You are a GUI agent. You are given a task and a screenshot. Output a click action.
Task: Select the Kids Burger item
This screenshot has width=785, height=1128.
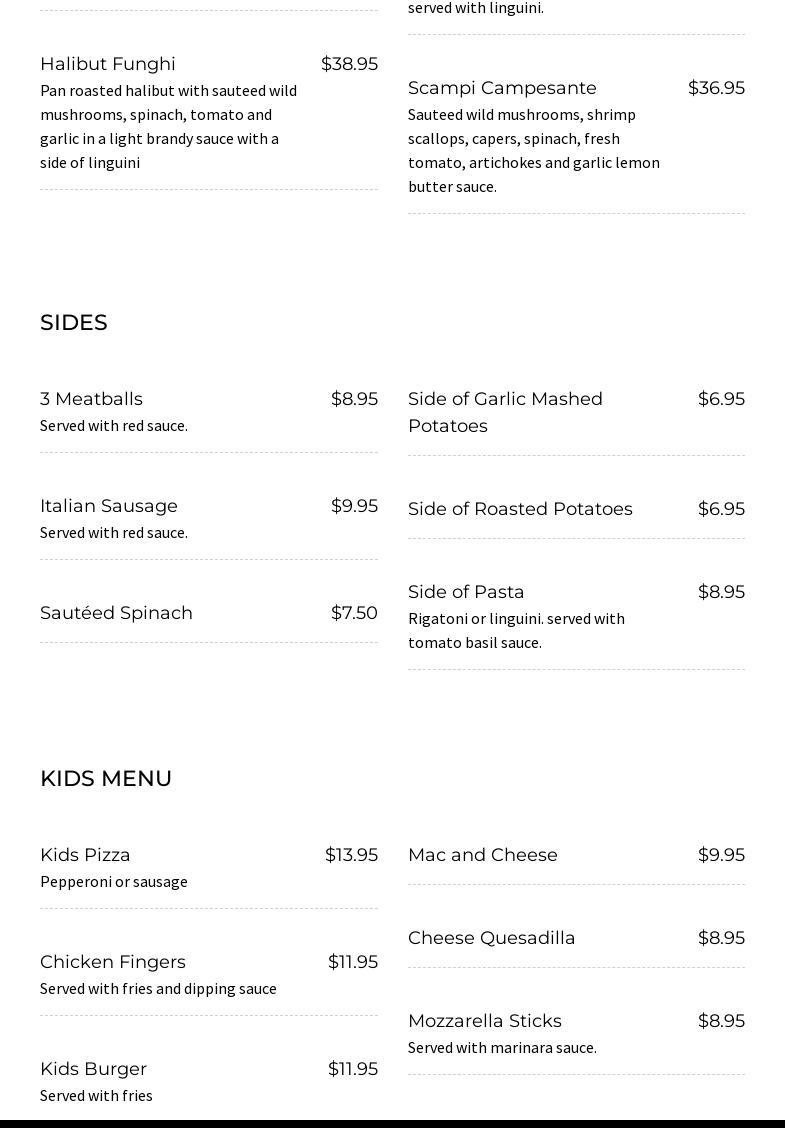pyautogui.click(x=94, y=1069)
